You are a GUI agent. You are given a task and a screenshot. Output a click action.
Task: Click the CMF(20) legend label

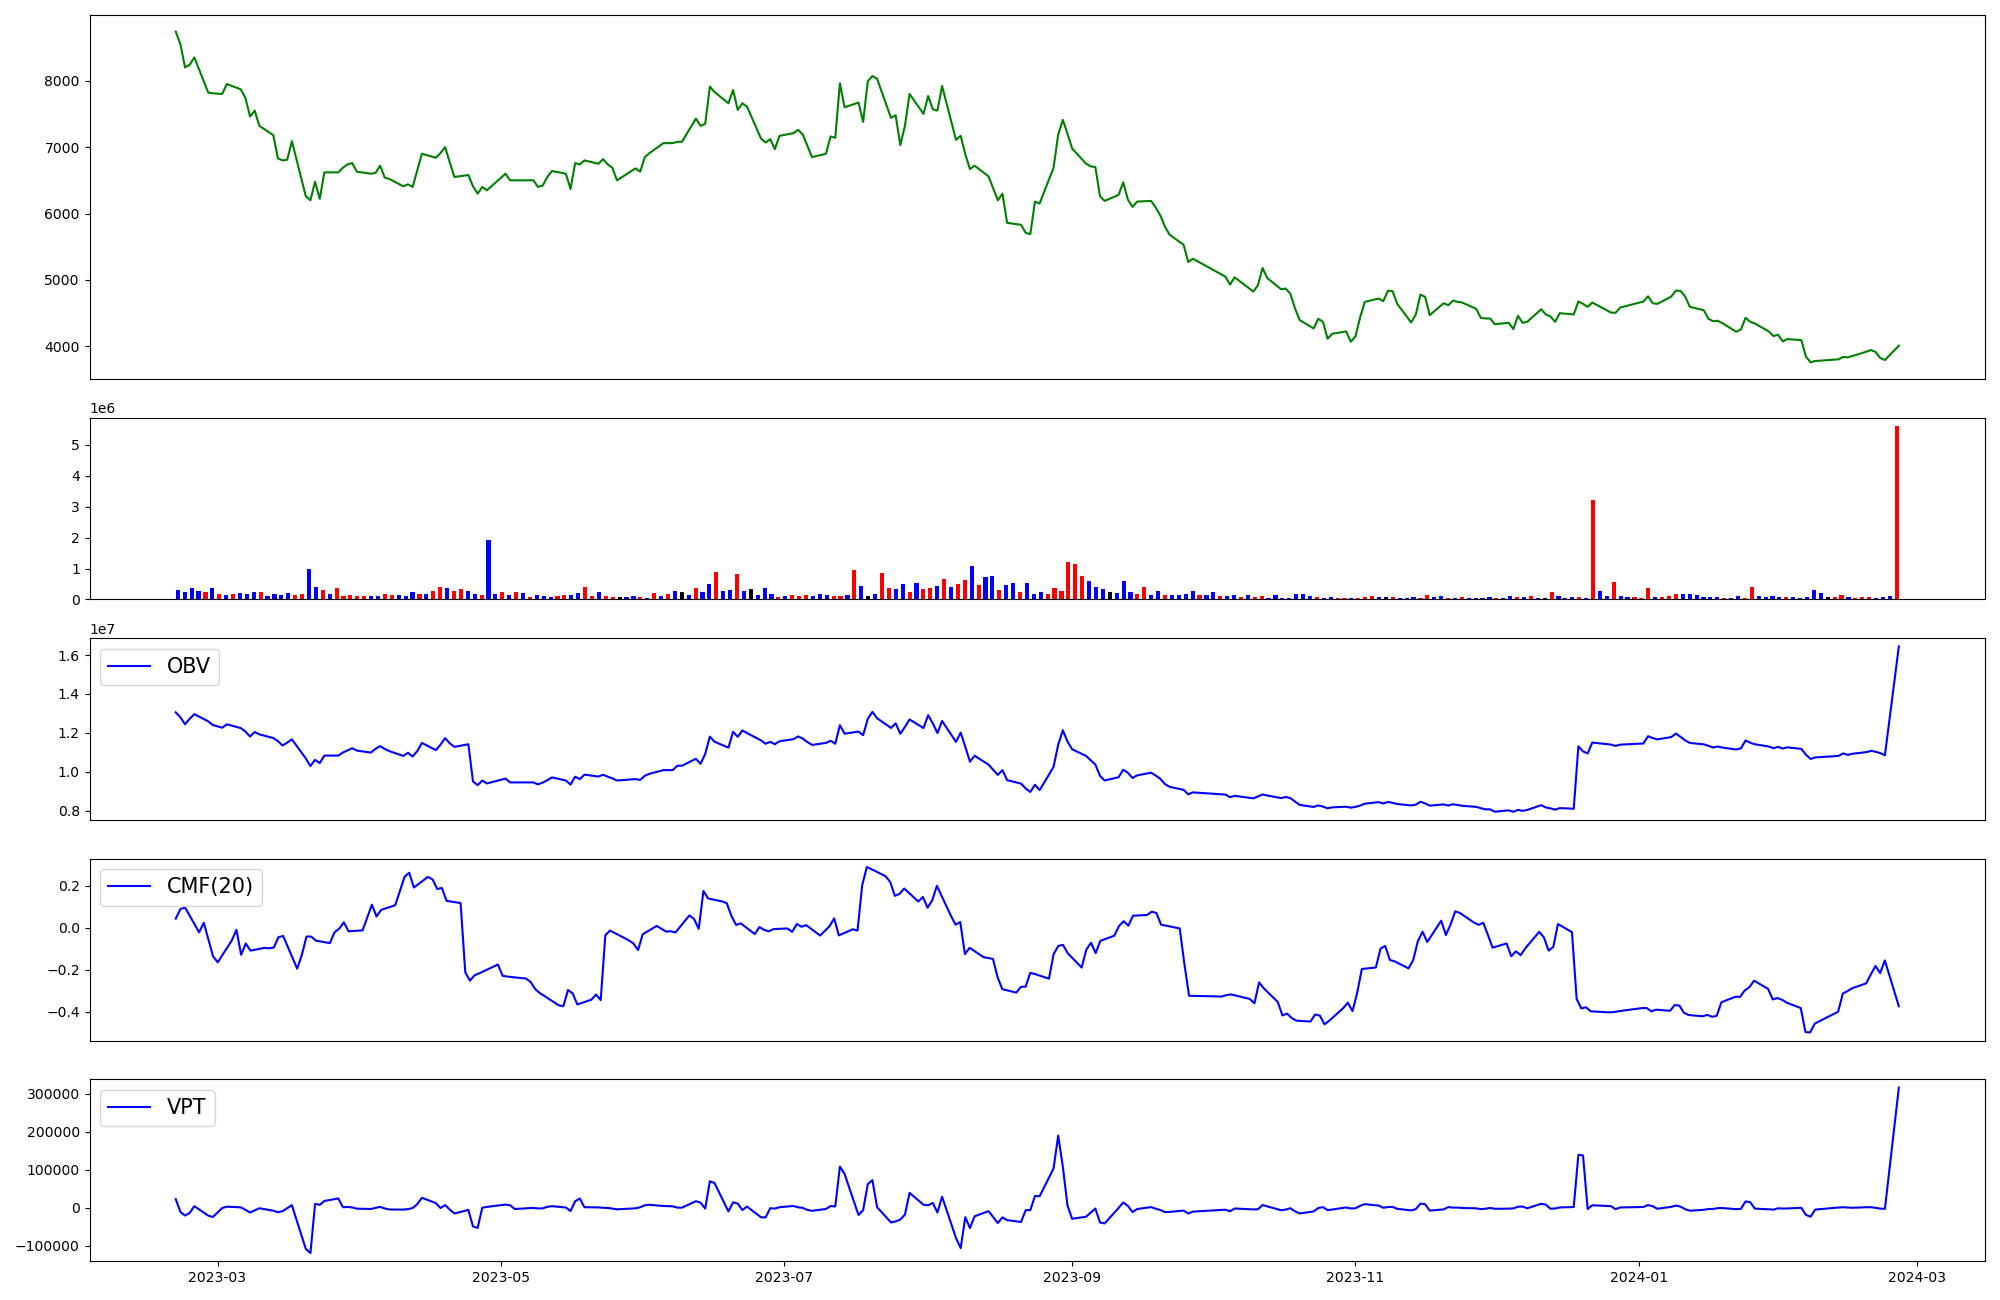[x=209, y=886]
